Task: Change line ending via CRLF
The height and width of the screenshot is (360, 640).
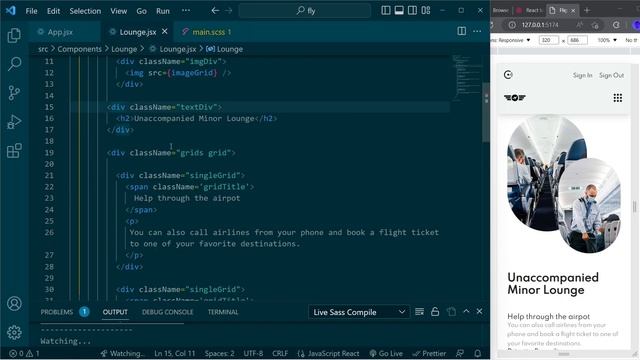Action: pos(280,353)
